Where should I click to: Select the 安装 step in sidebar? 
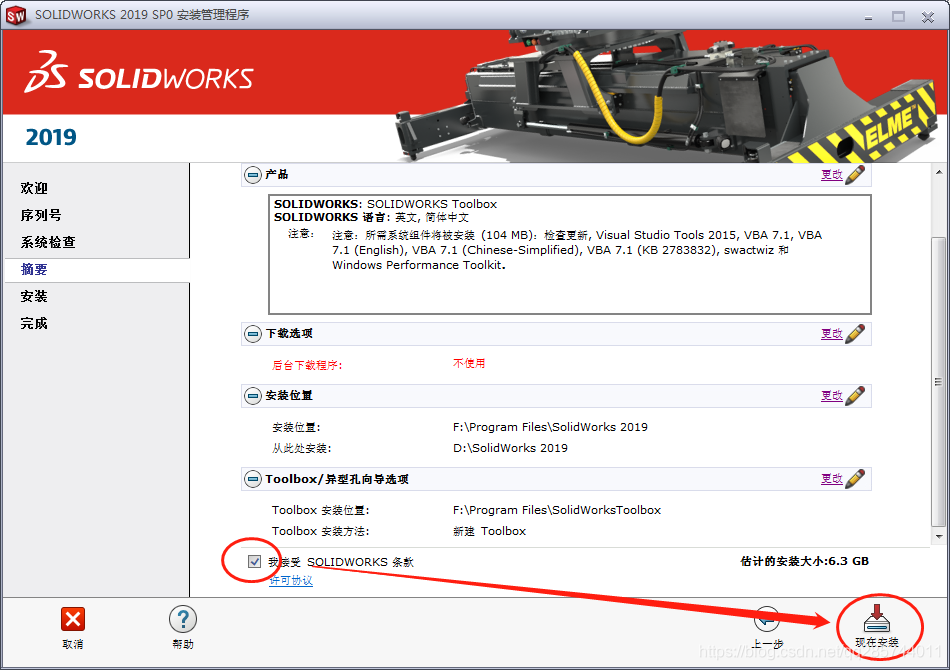point(34,296)
